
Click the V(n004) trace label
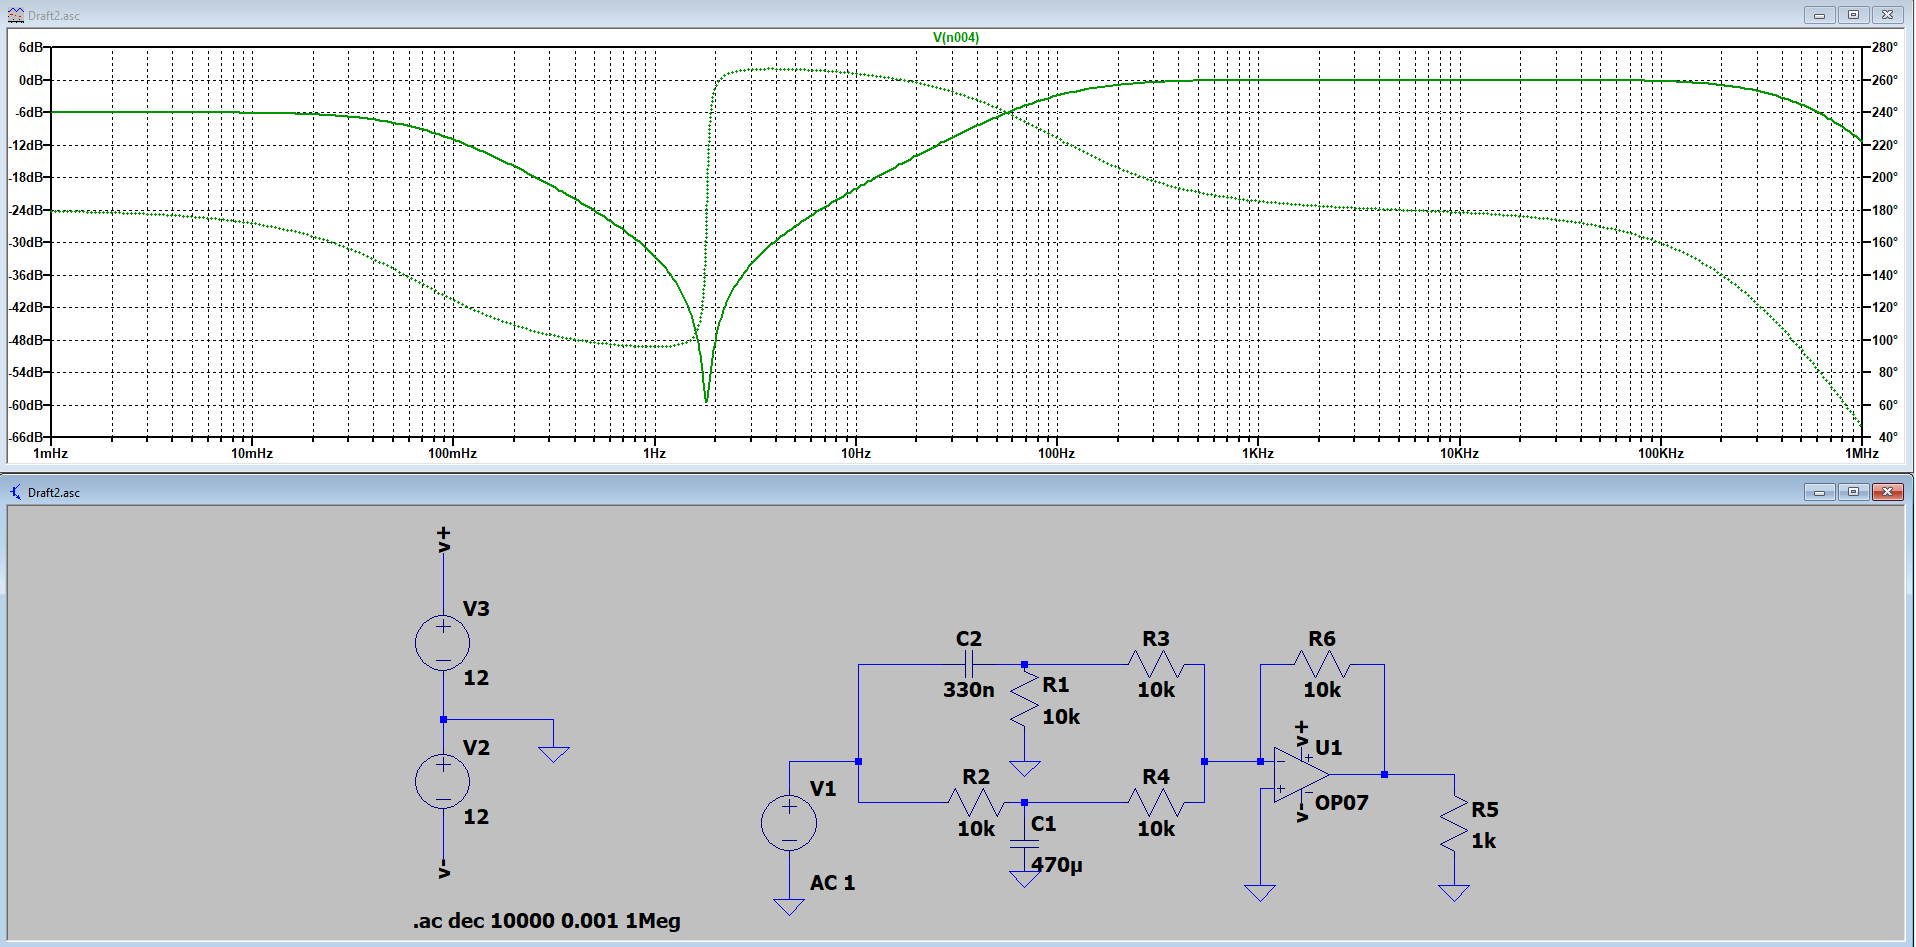pyautogui.click(x=955, y=37)
